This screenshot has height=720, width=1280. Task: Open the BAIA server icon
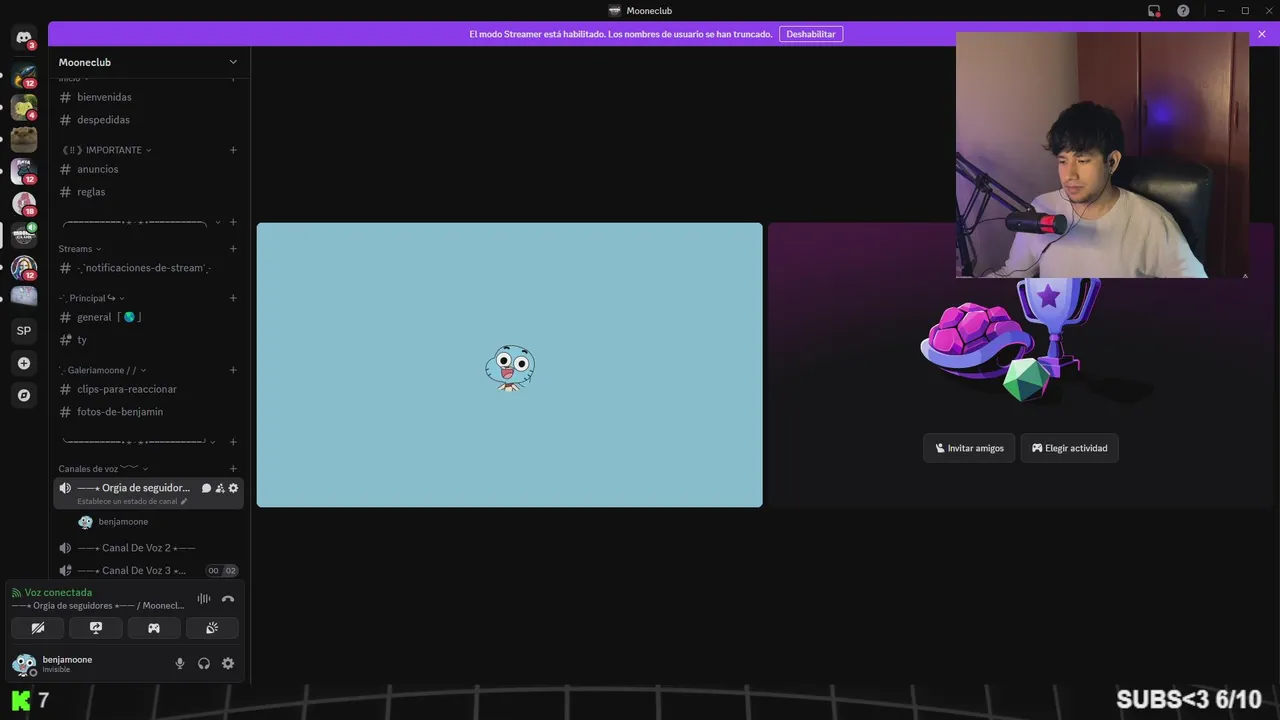[x=24, y=171]
